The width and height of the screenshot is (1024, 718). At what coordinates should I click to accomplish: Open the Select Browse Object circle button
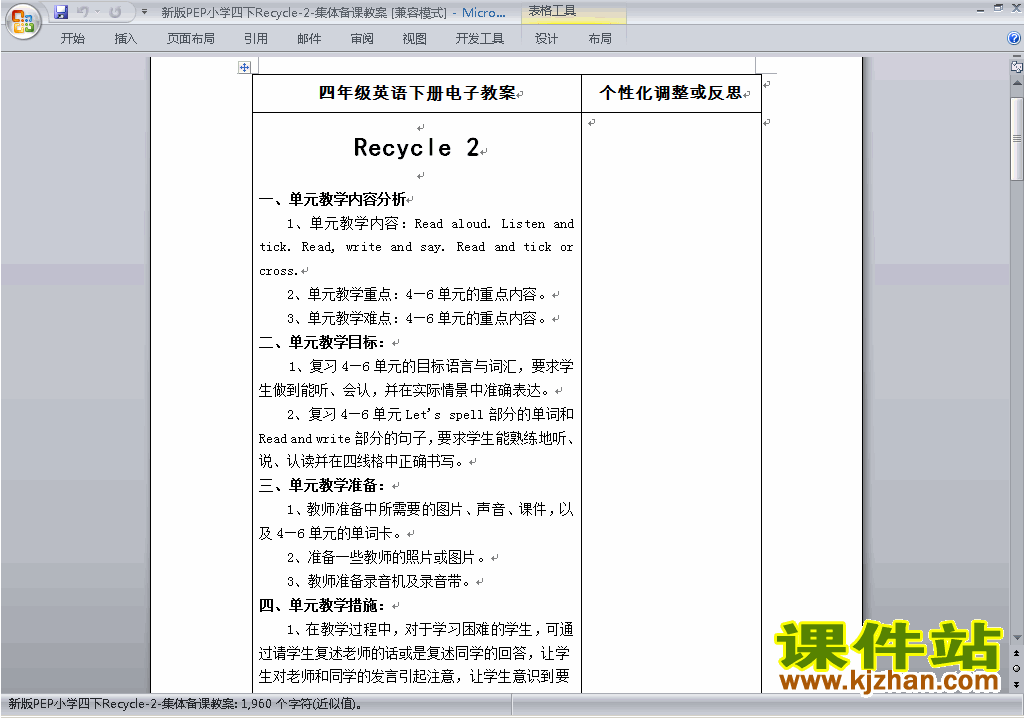1016,668
